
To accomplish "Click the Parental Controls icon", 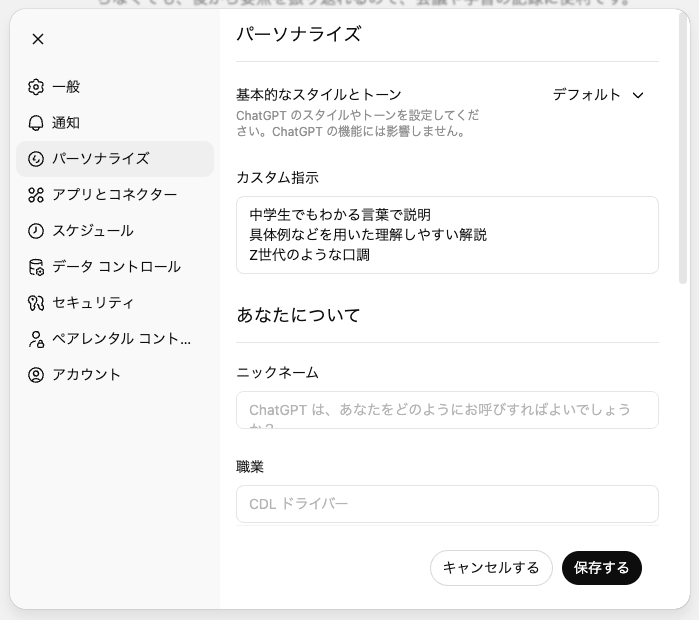I will tap(36, 339).
